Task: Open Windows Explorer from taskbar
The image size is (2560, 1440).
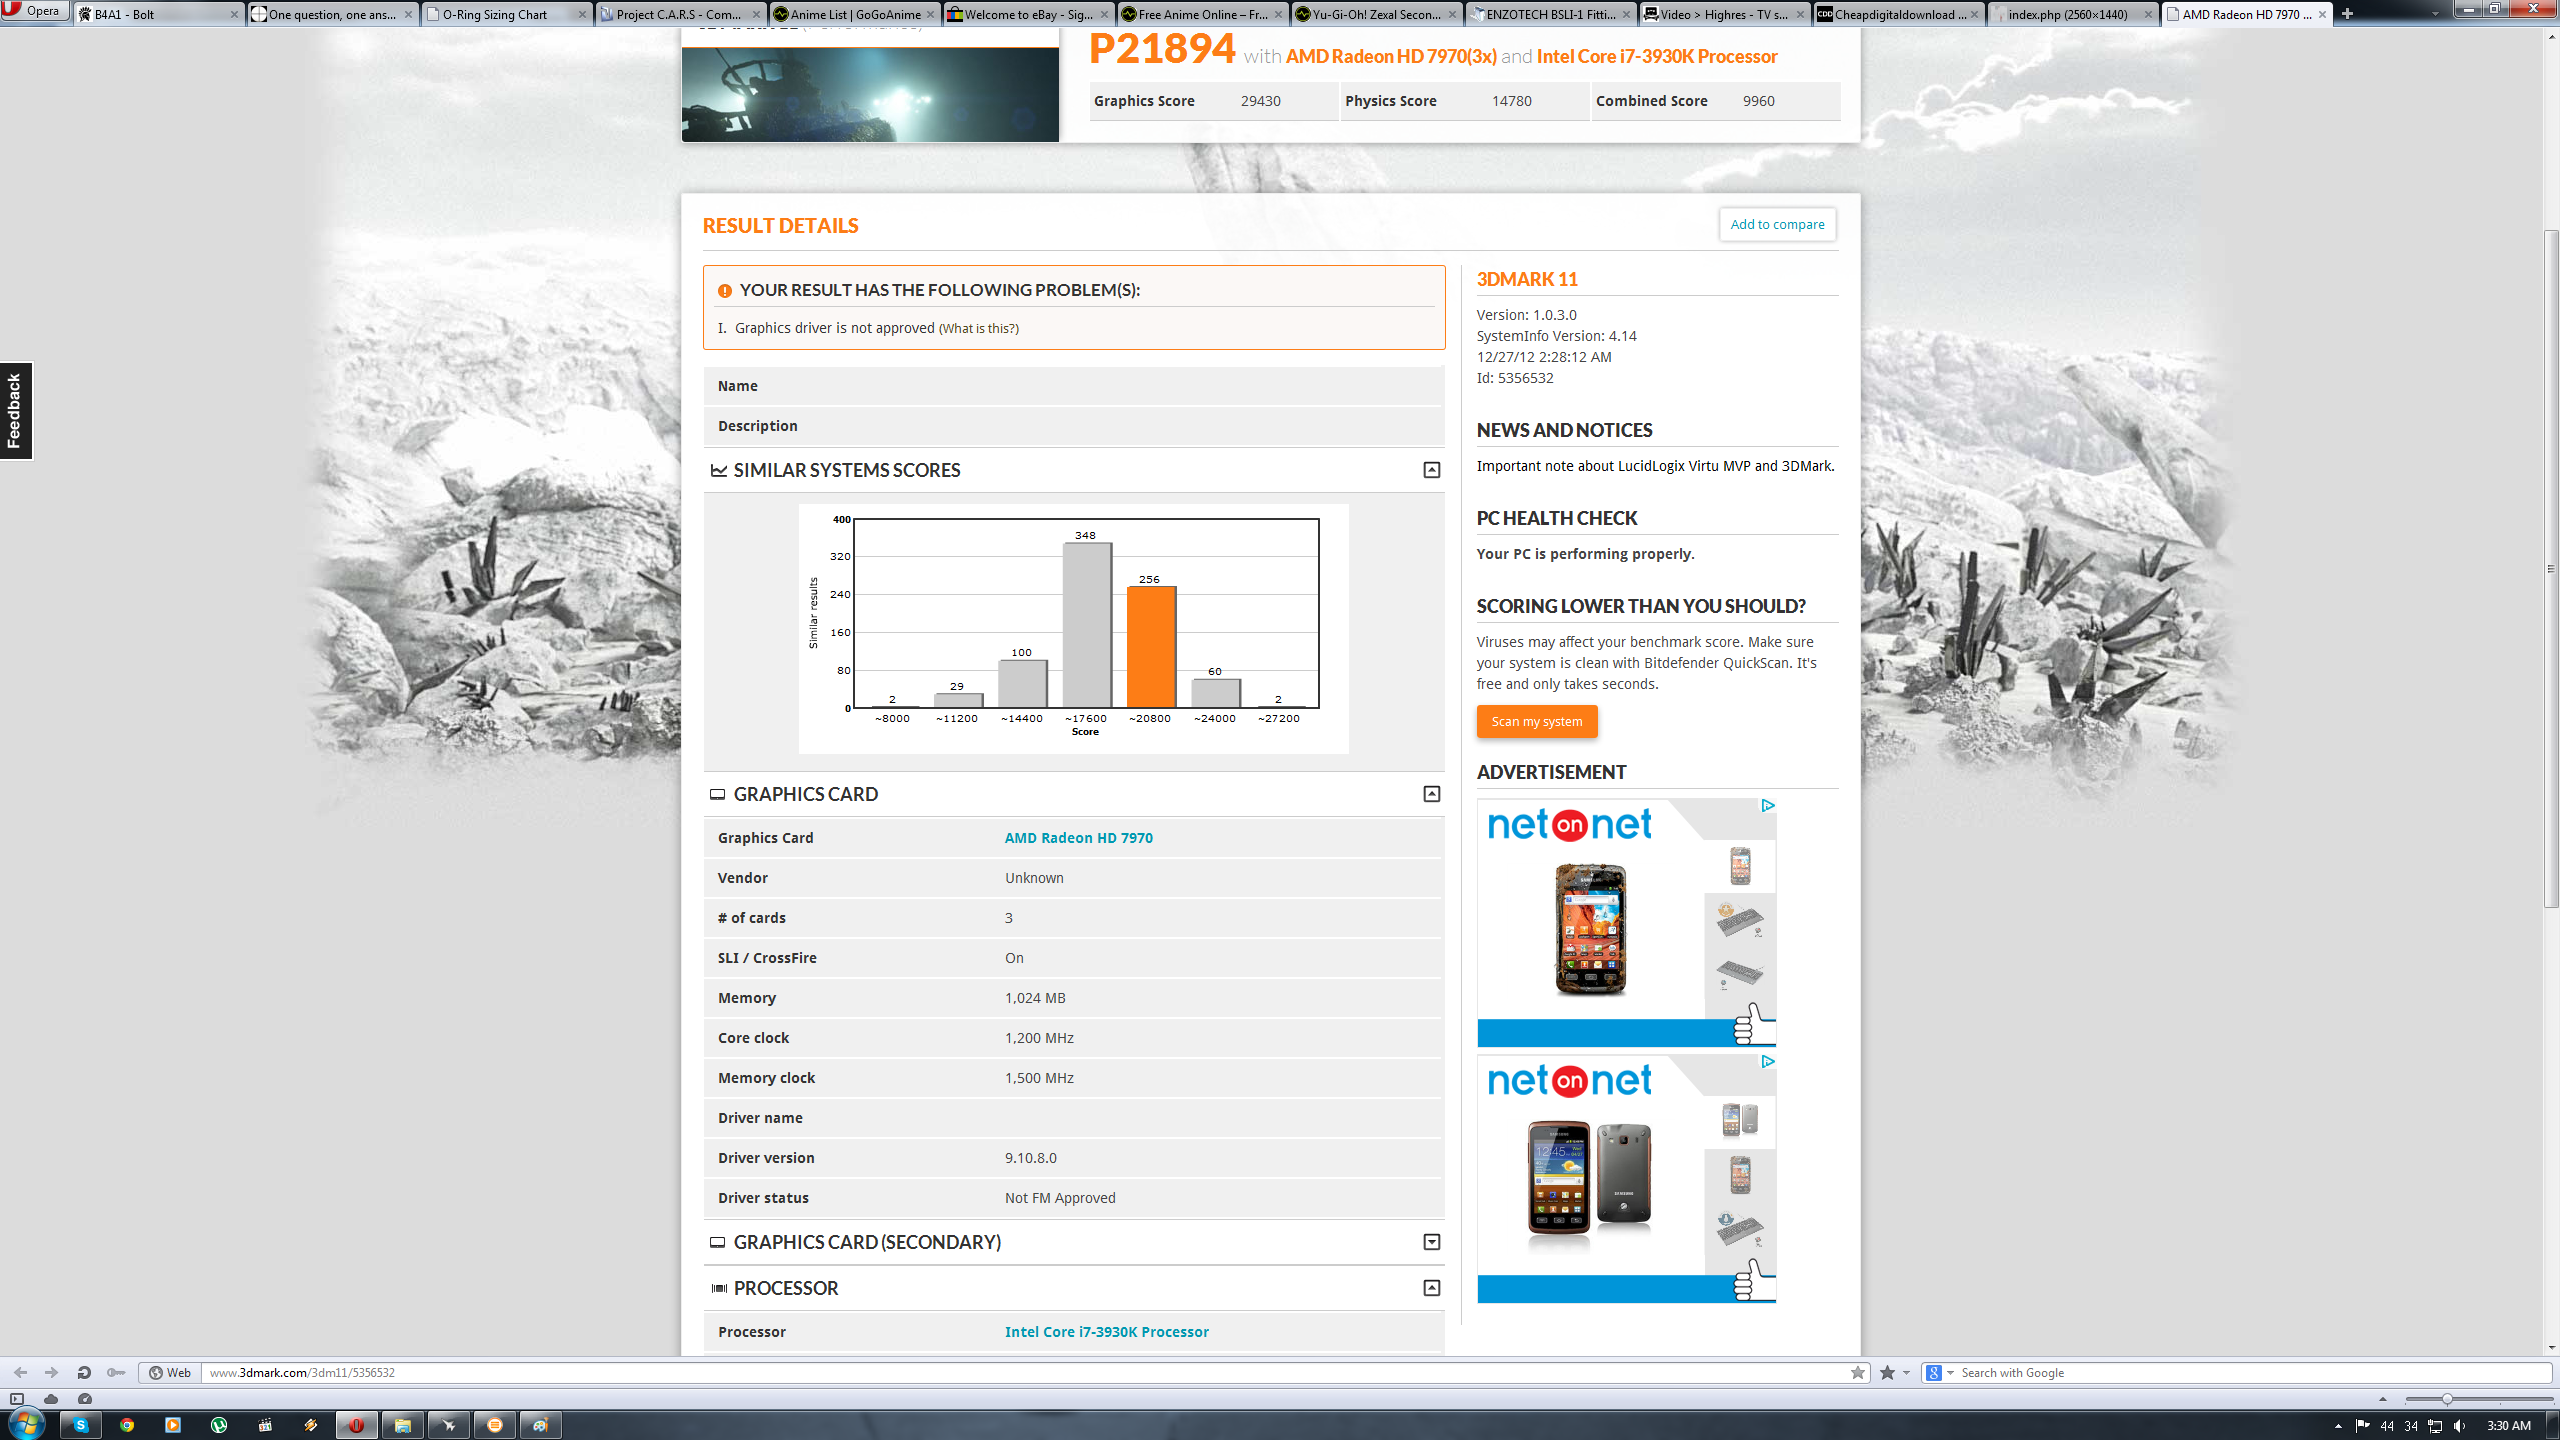Action: point(403,1425)
